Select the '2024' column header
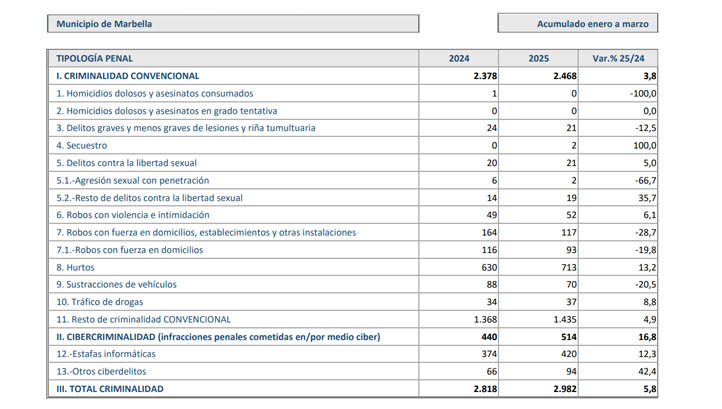This screenshot has height=409, width=722. point(459,58)
